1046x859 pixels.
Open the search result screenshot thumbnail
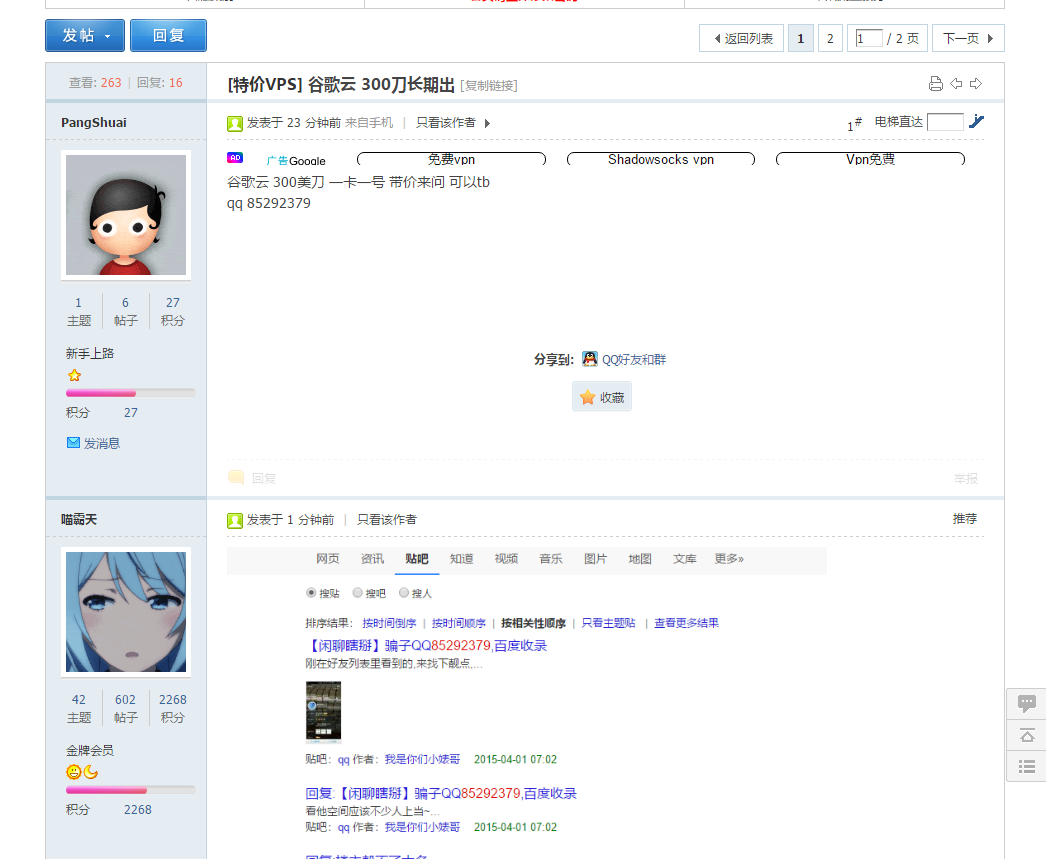coord(324,712)
